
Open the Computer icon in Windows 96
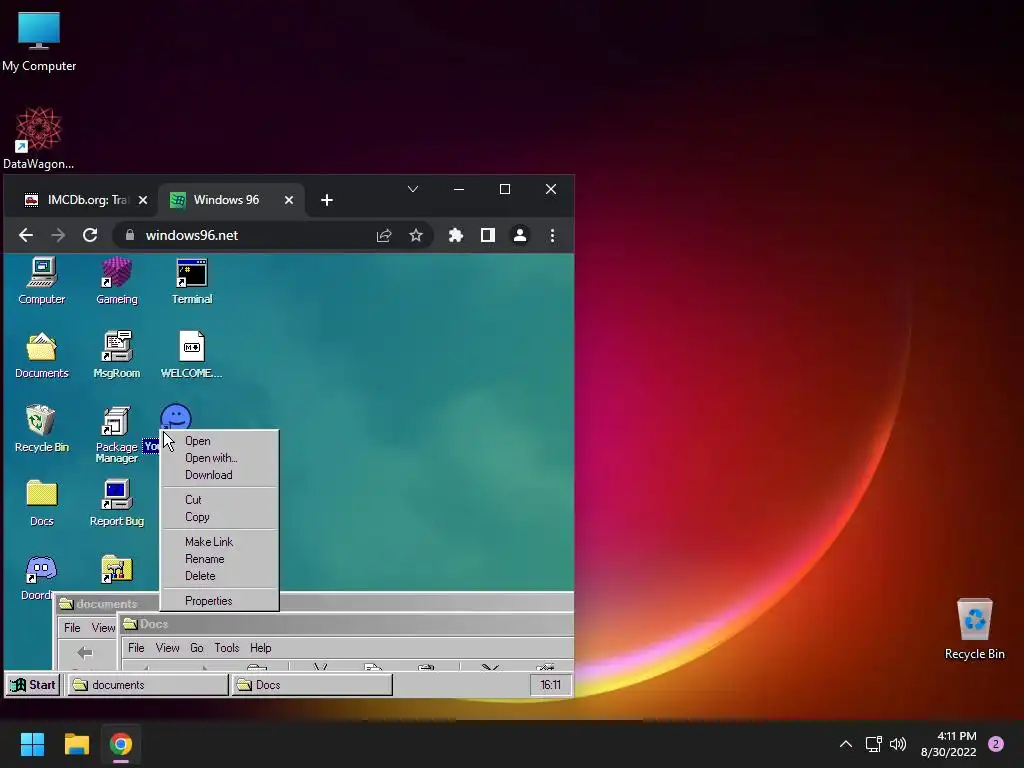click(x=42, y=281)
